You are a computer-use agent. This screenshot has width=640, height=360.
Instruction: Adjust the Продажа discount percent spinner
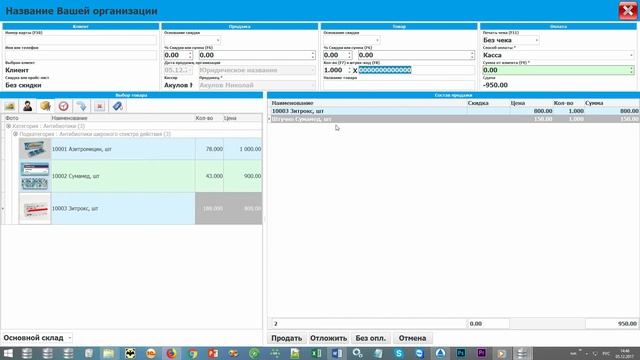(x=190, y=55)
